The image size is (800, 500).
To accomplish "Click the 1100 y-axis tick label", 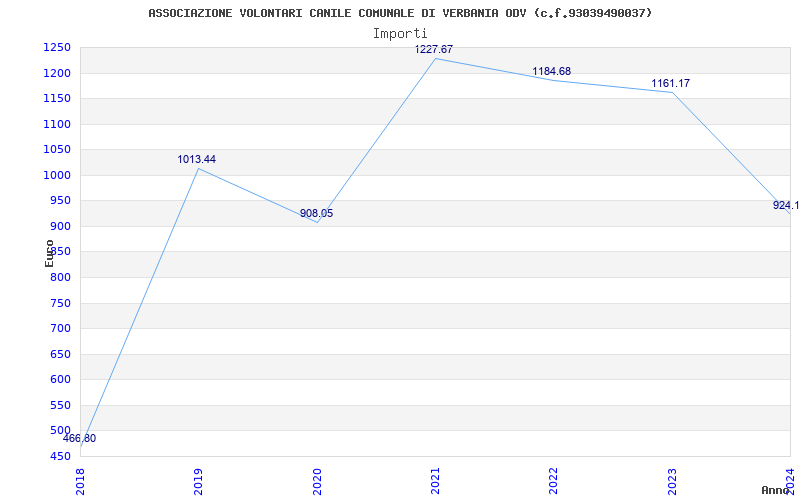I will (x=57, y=124).
